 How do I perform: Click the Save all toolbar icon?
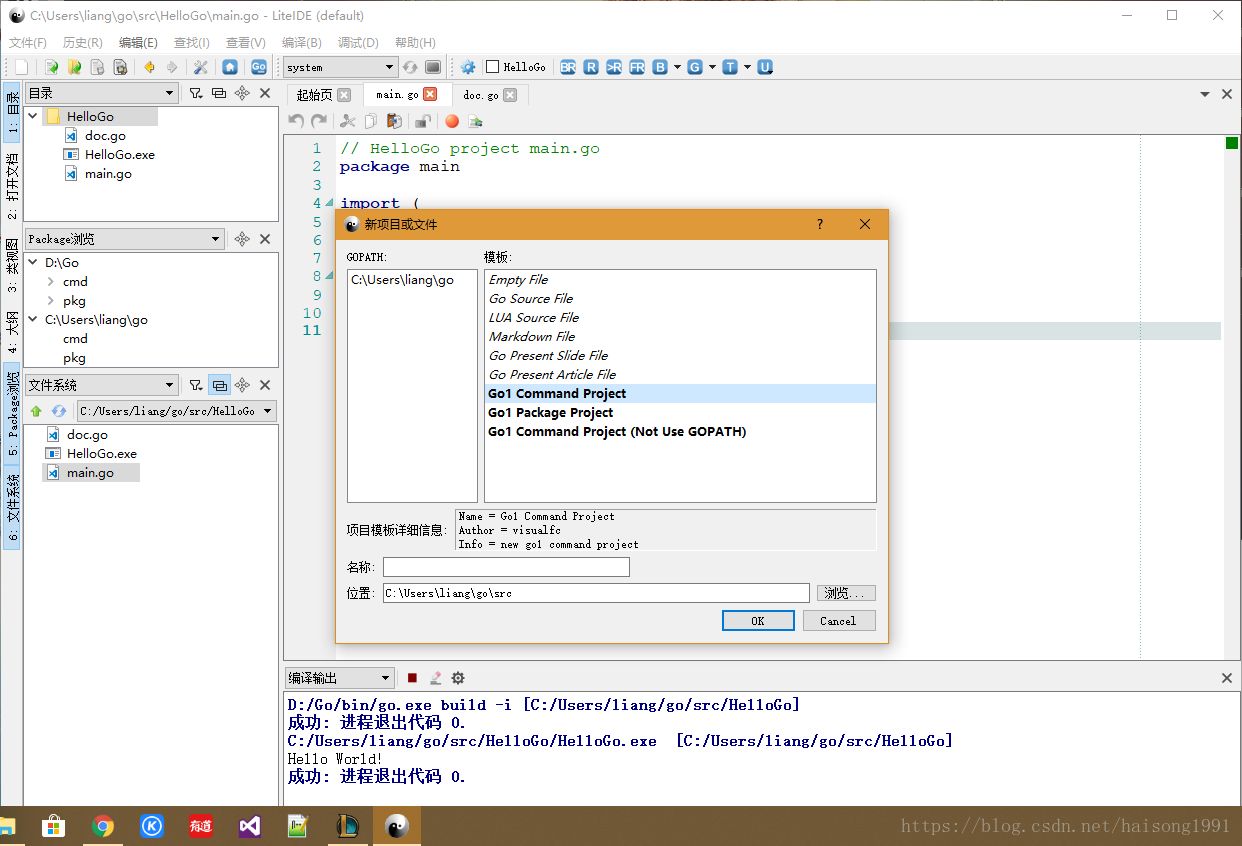click(x=120, y=67)
